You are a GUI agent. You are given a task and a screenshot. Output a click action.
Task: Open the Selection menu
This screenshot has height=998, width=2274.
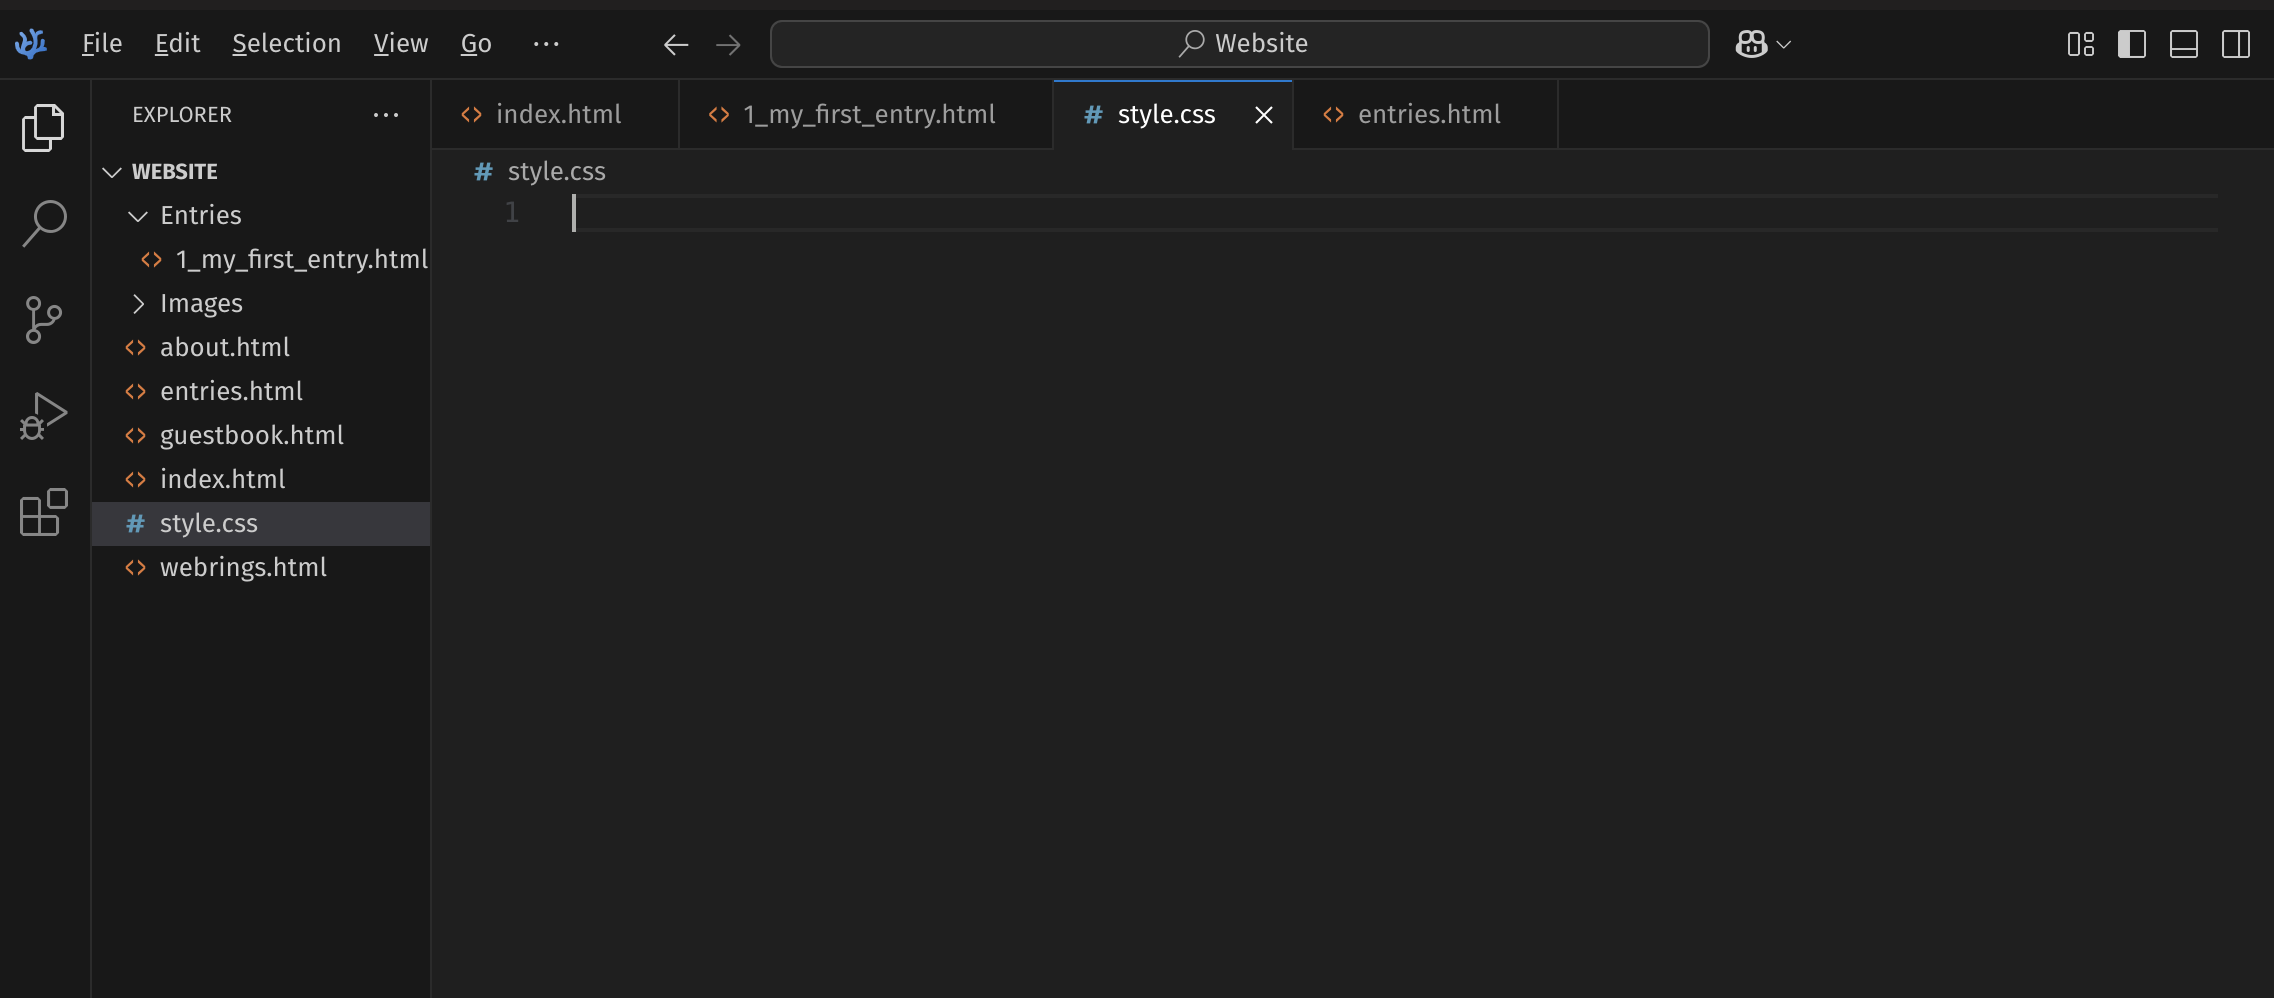286,44
